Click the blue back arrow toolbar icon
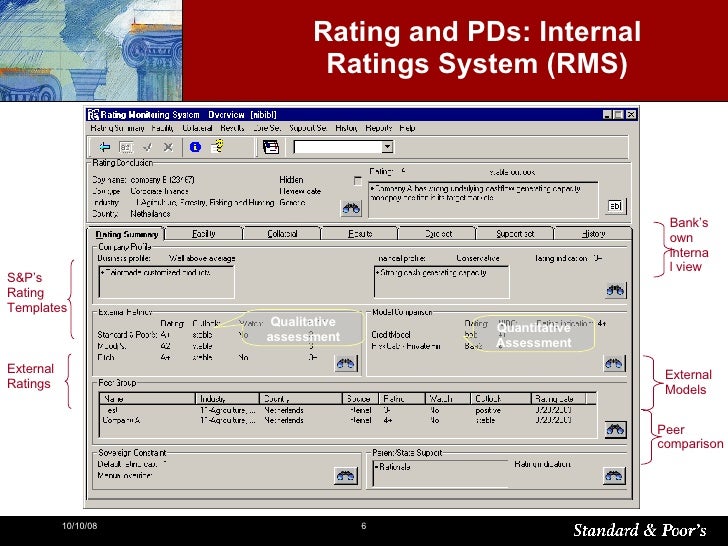The height and width of the screenshot is (546, 728). (105, 146)
